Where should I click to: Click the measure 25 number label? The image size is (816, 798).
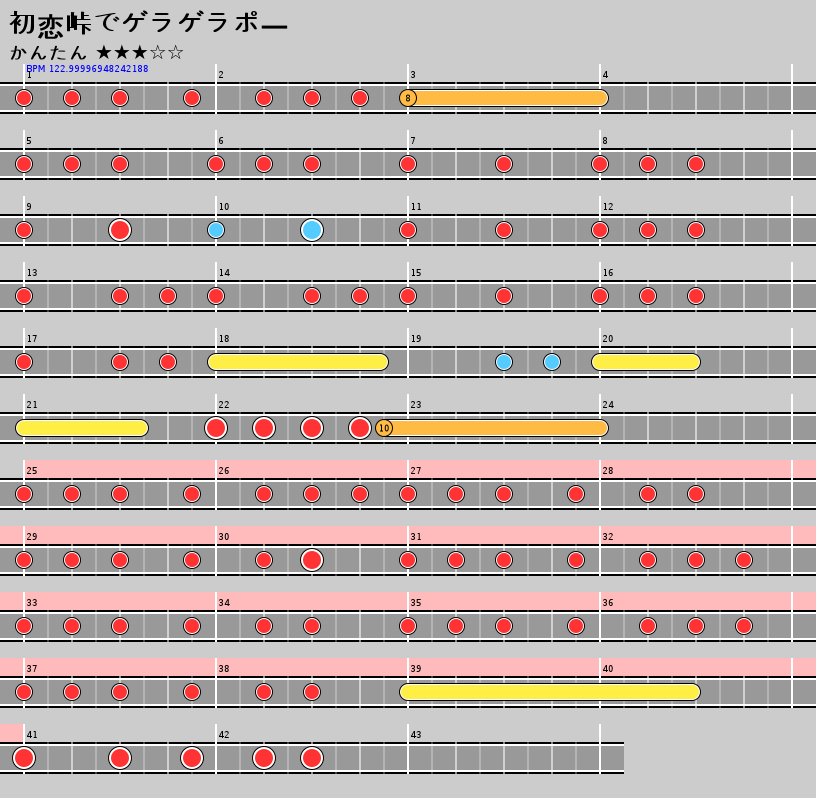32,471
